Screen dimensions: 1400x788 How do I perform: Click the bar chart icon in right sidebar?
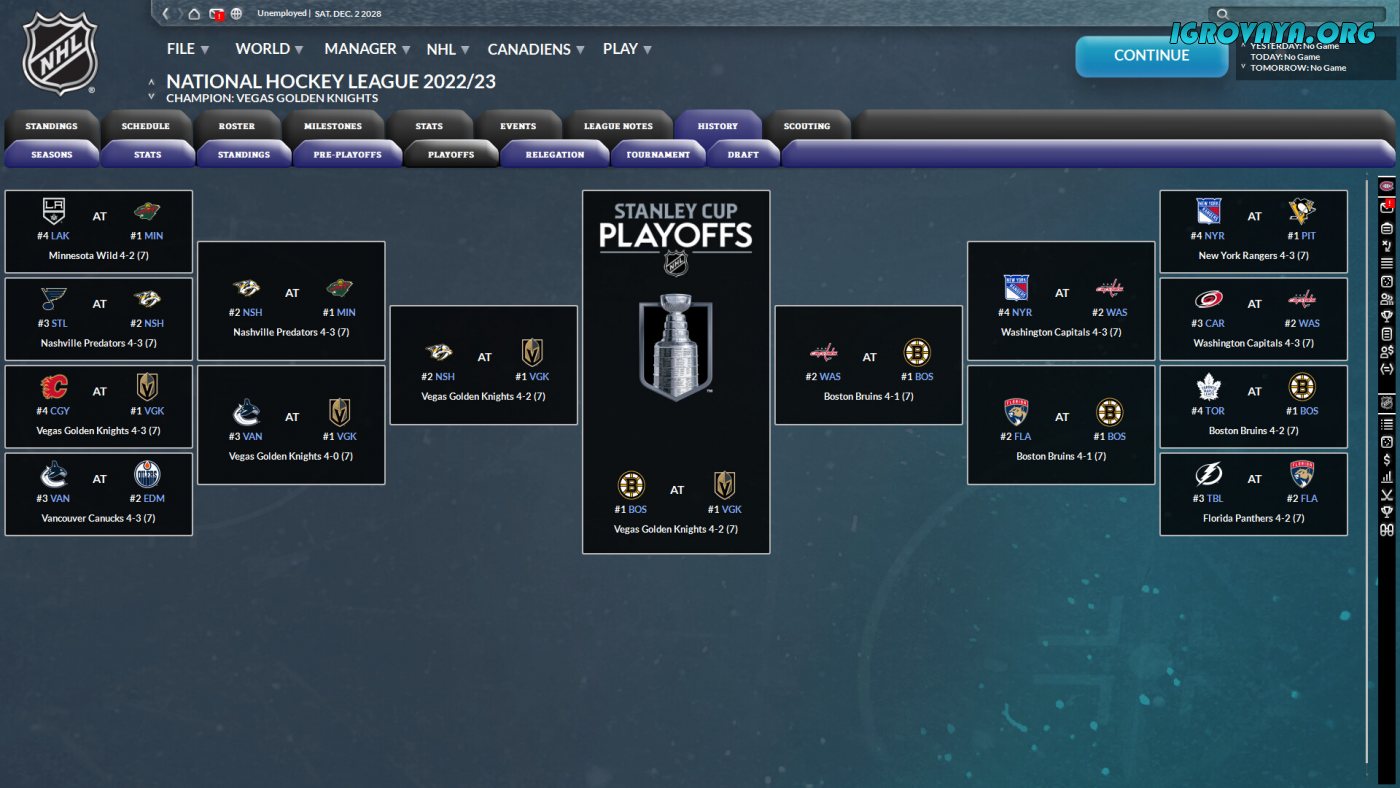tap(1386, 477)
